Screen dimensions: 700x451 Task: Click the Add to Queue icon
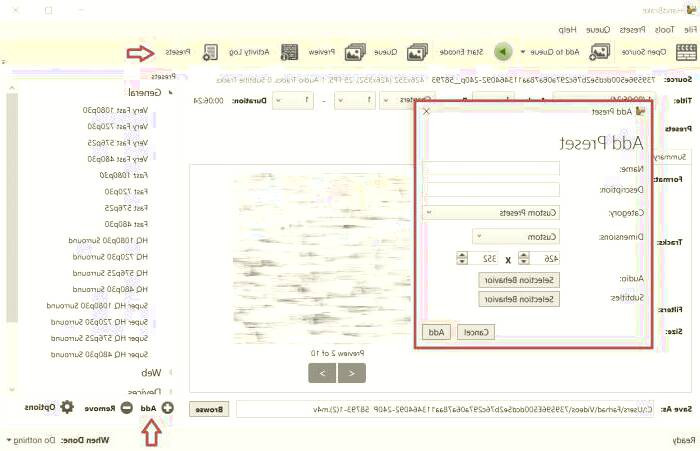418,51
